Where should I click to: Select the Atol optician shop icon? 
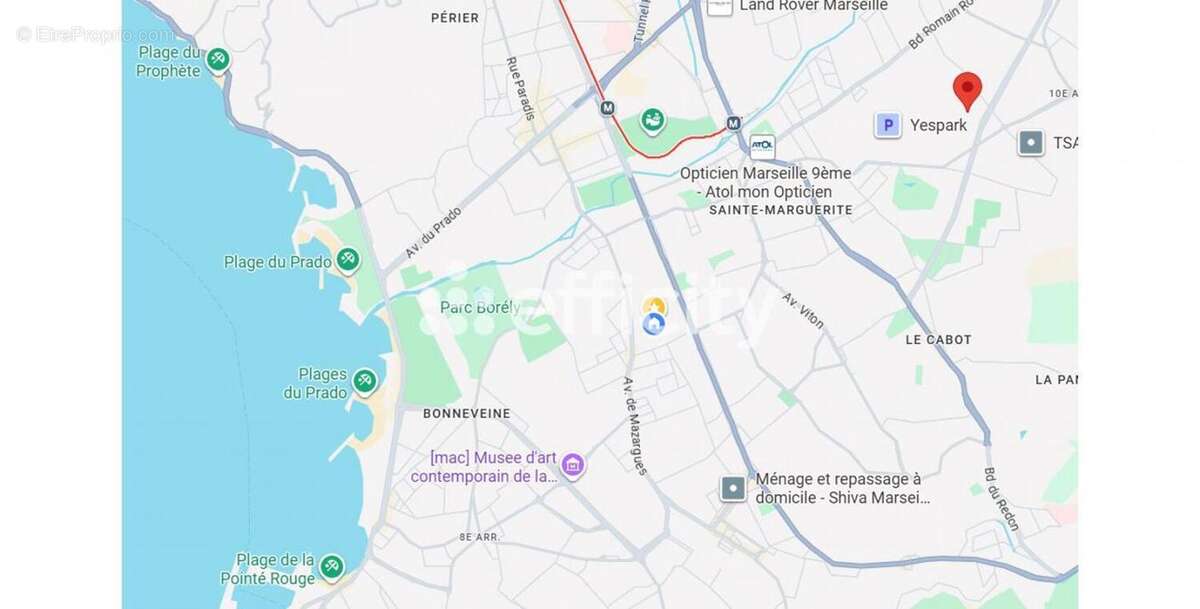[x=762, y=147]
